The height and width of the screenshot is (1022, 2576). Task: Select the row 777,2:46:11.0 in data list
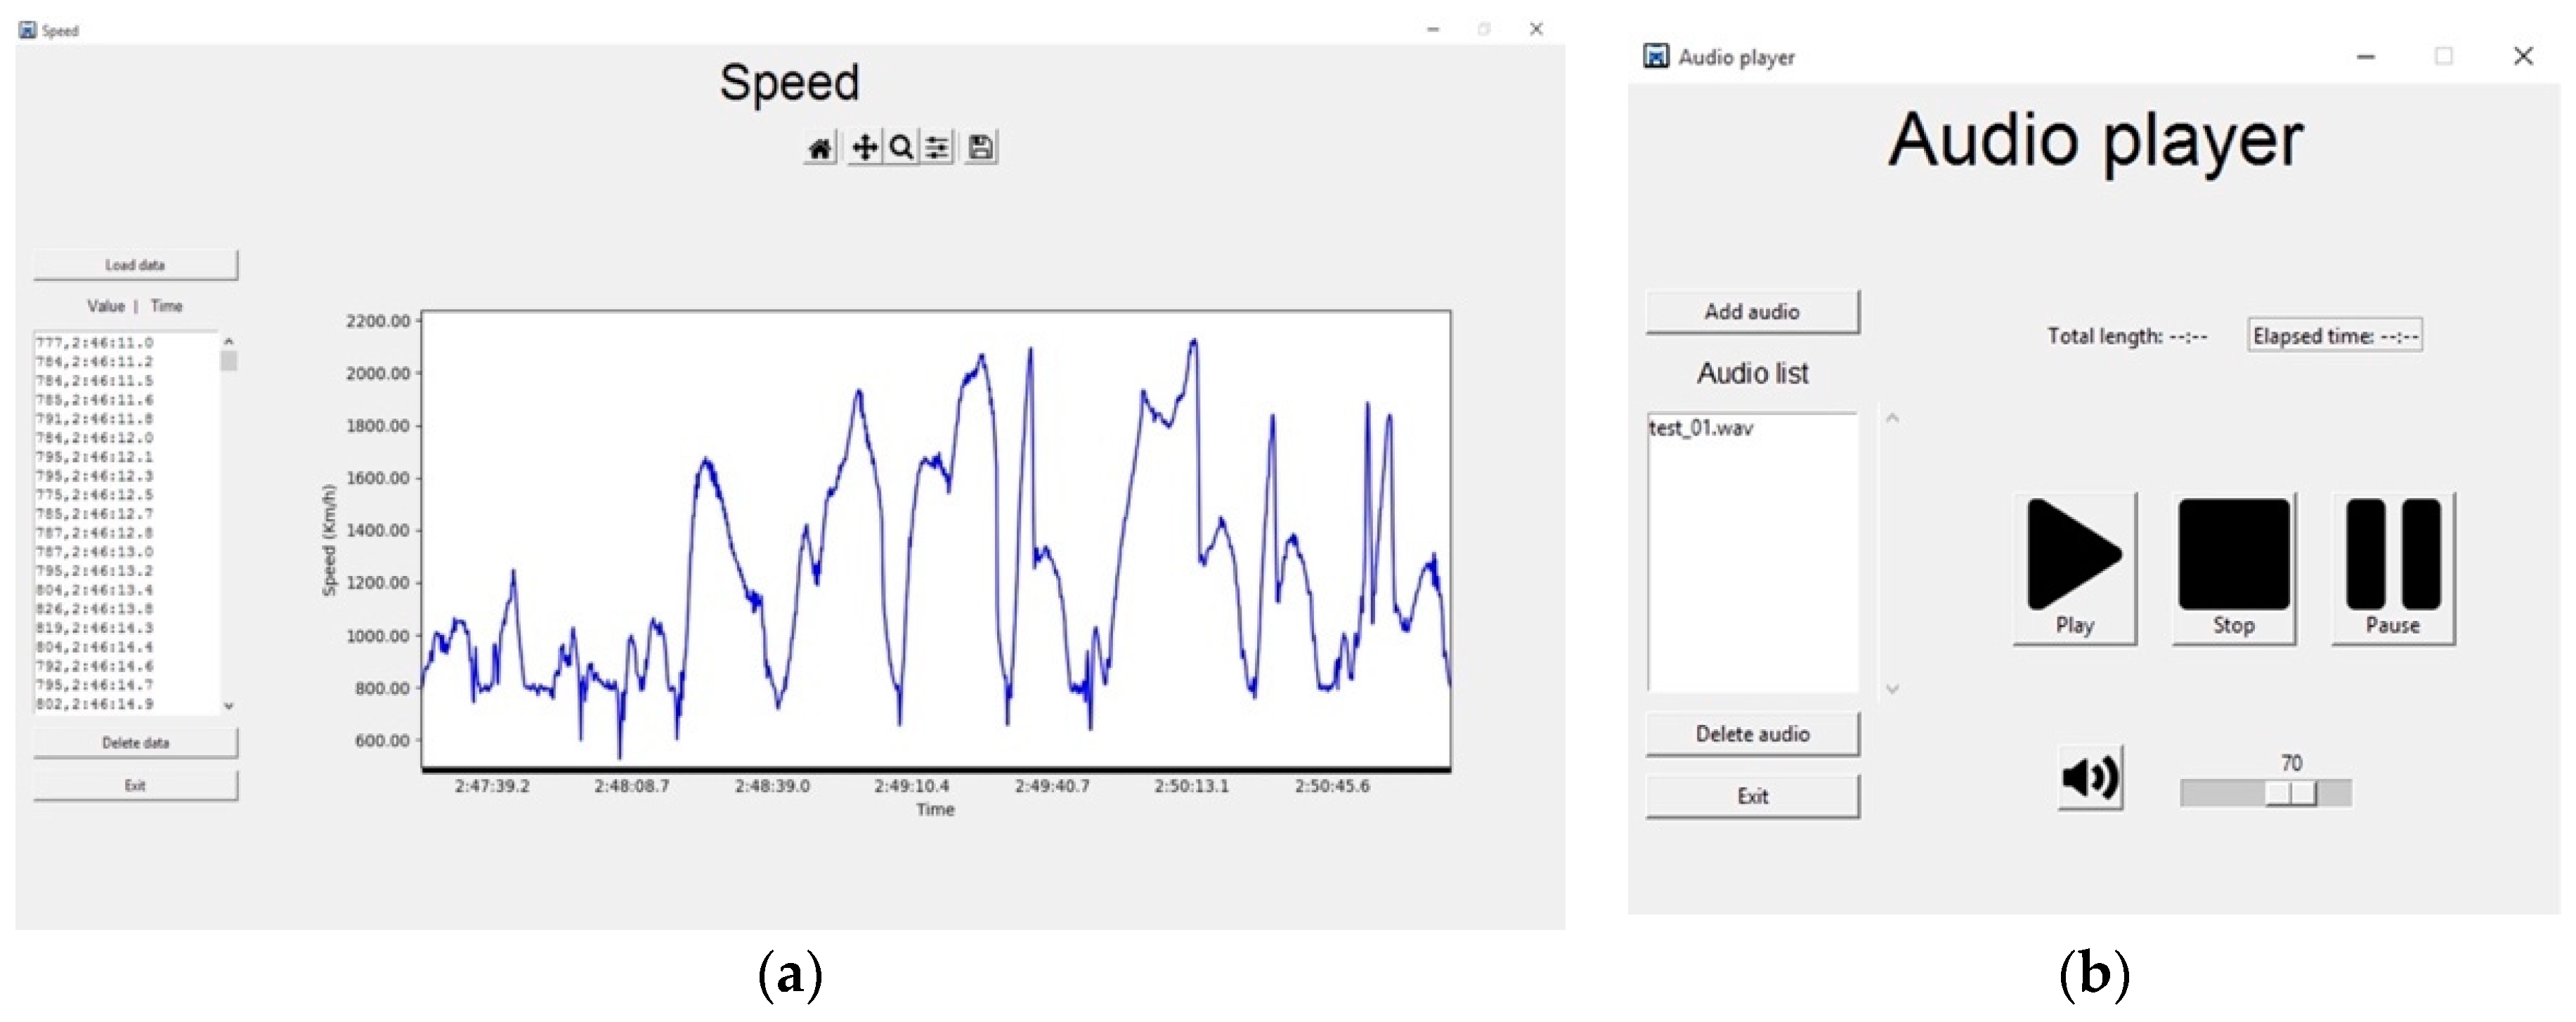point(95,343)
